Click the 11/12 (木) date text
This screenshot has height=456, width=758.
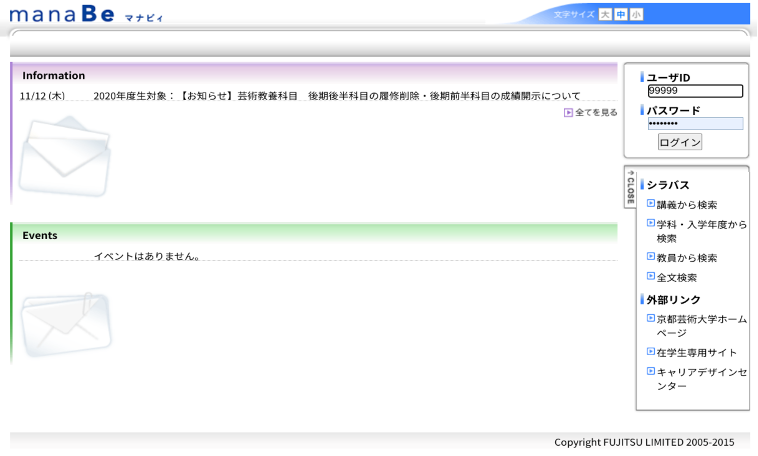point(42,96)
